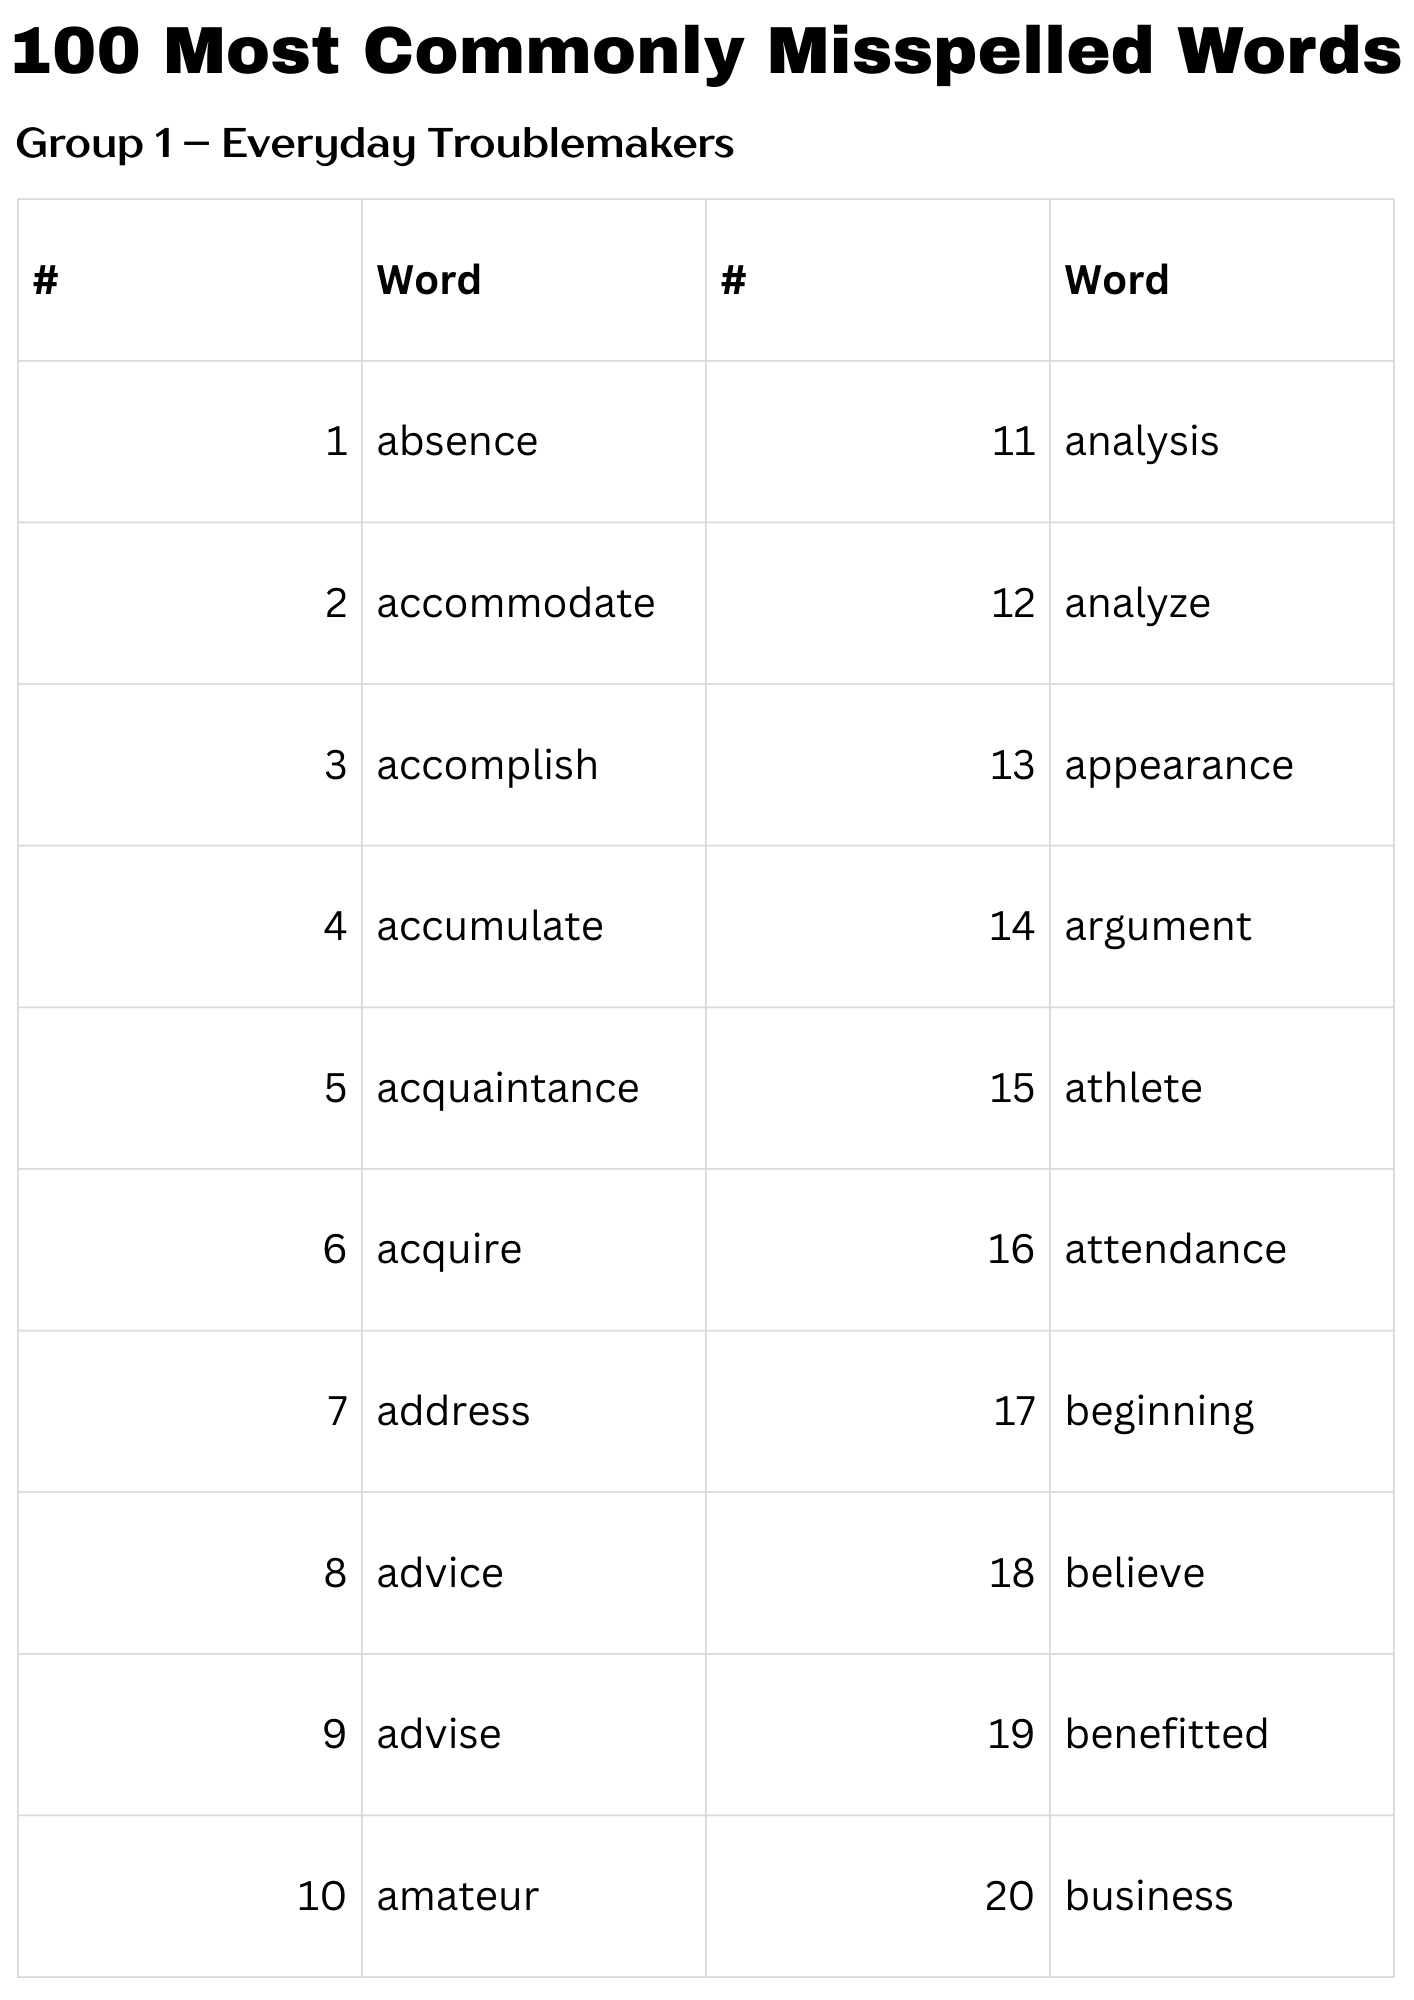Click the word 'athlete'
Image resolution: width=1414 pixels, height=2000 pixels.
click(x=1133, y=1088)
